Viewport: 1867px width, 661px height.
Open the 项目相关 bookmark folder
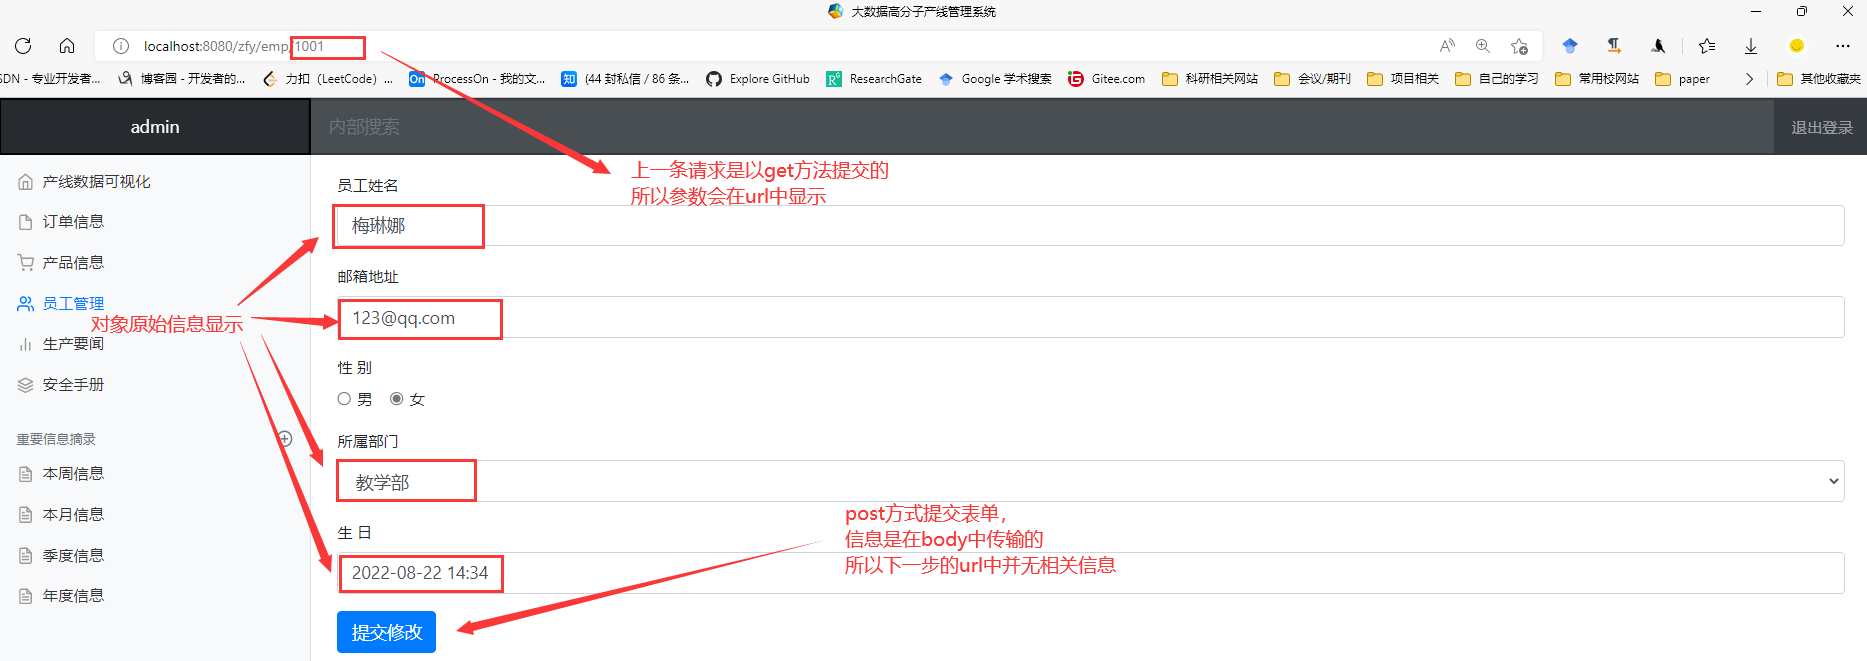click(x=1403, y=79)
